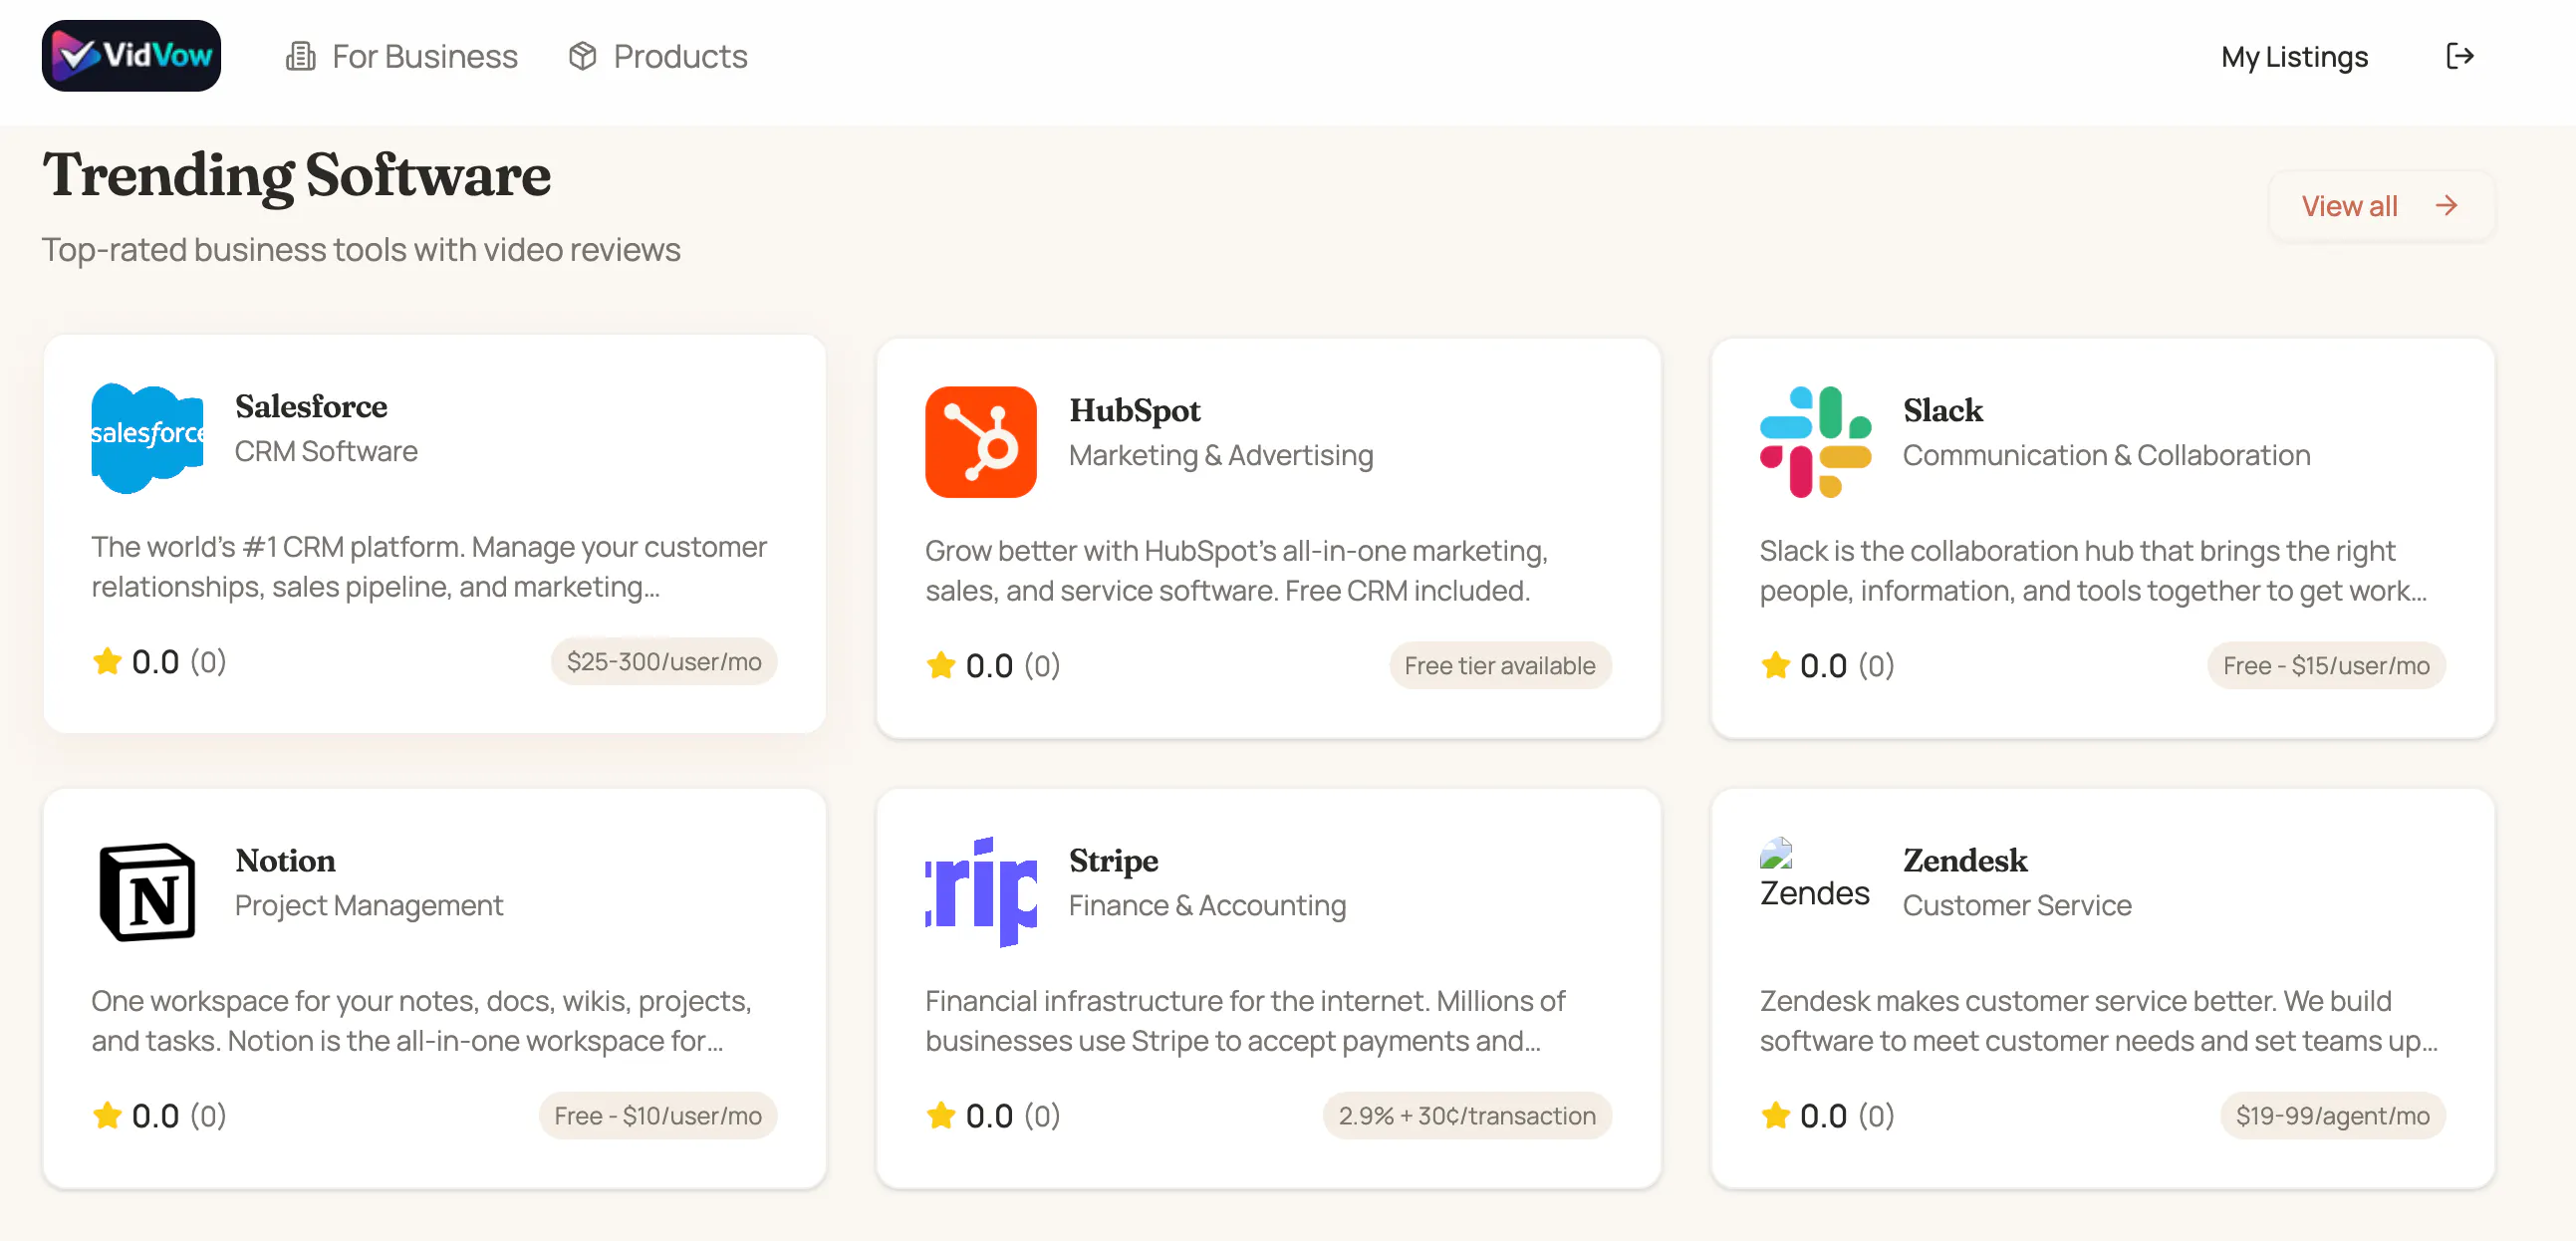The height and width of the screenshot is (1241, 2576).
Task: Click the Salesforce cloud logo
Action: tap(147, 438)
